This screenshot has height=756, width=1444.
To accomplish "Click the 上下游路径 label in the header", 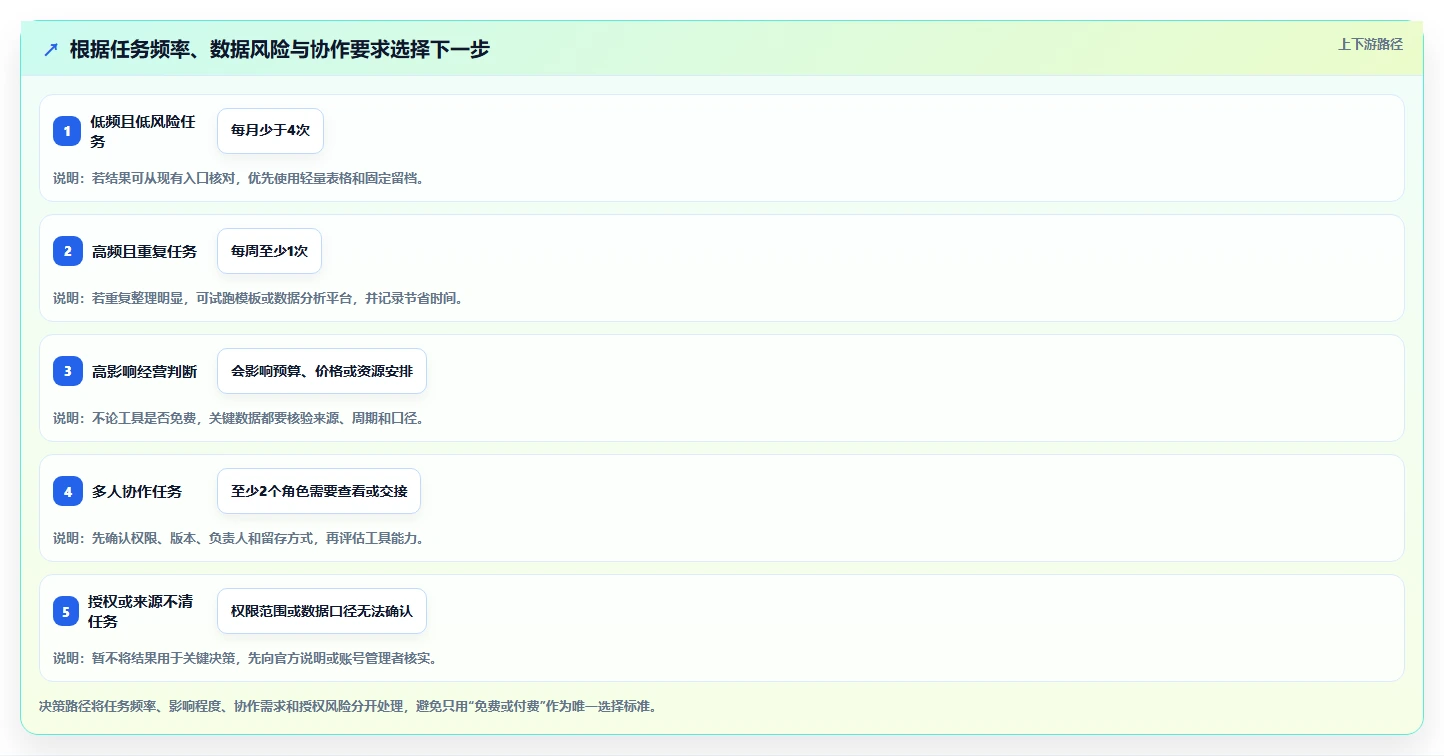I will 1371,44.
